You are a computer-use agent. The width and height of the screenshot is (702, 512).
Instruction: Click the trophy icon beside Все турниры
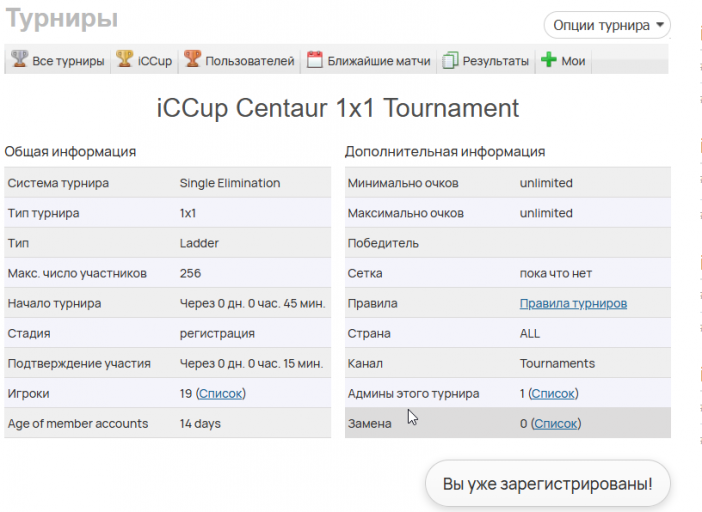pyautogui.click(x=19, y=59)
